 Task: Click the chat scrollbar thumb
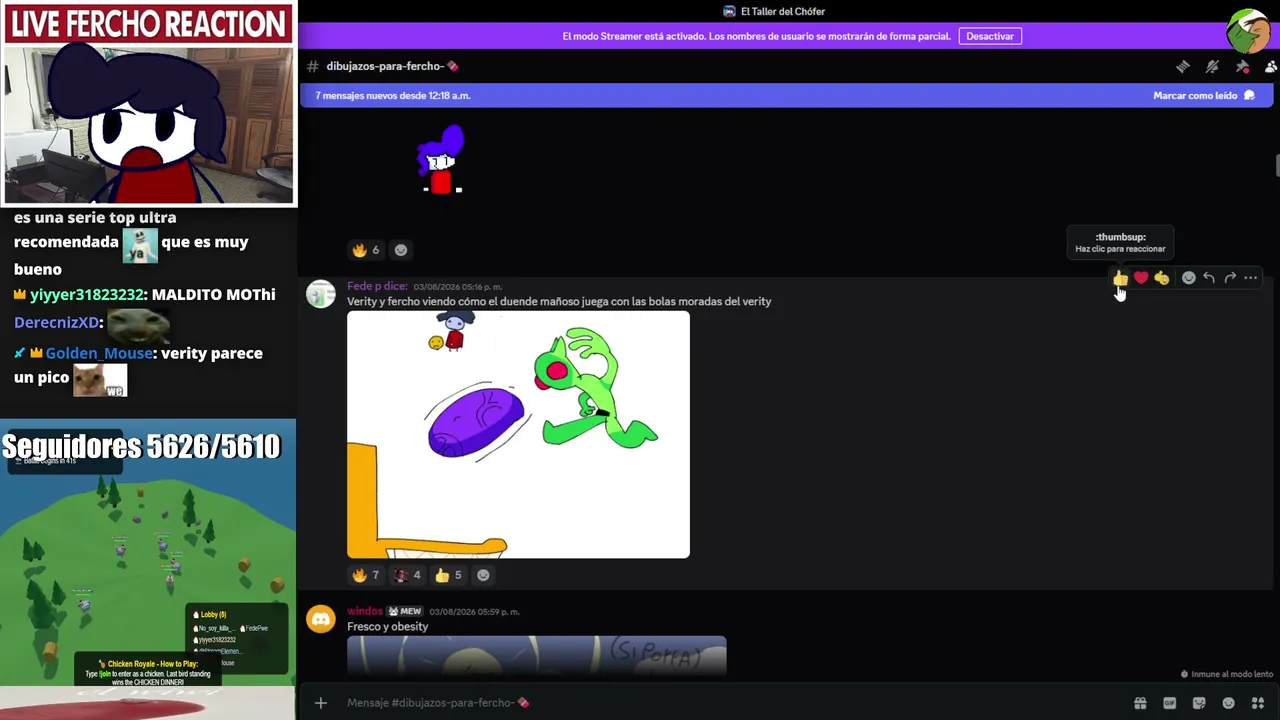pos(1276,166)
